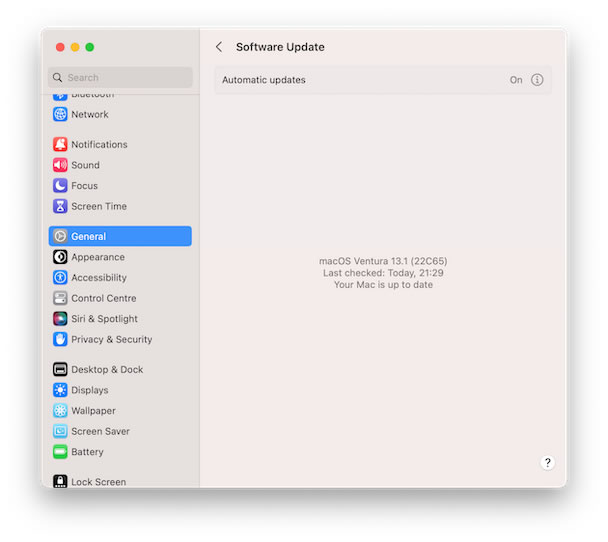The height and width of the screenshot is (542, 608).
Task: Click the Control Centre icon
Action: point(60,298)
